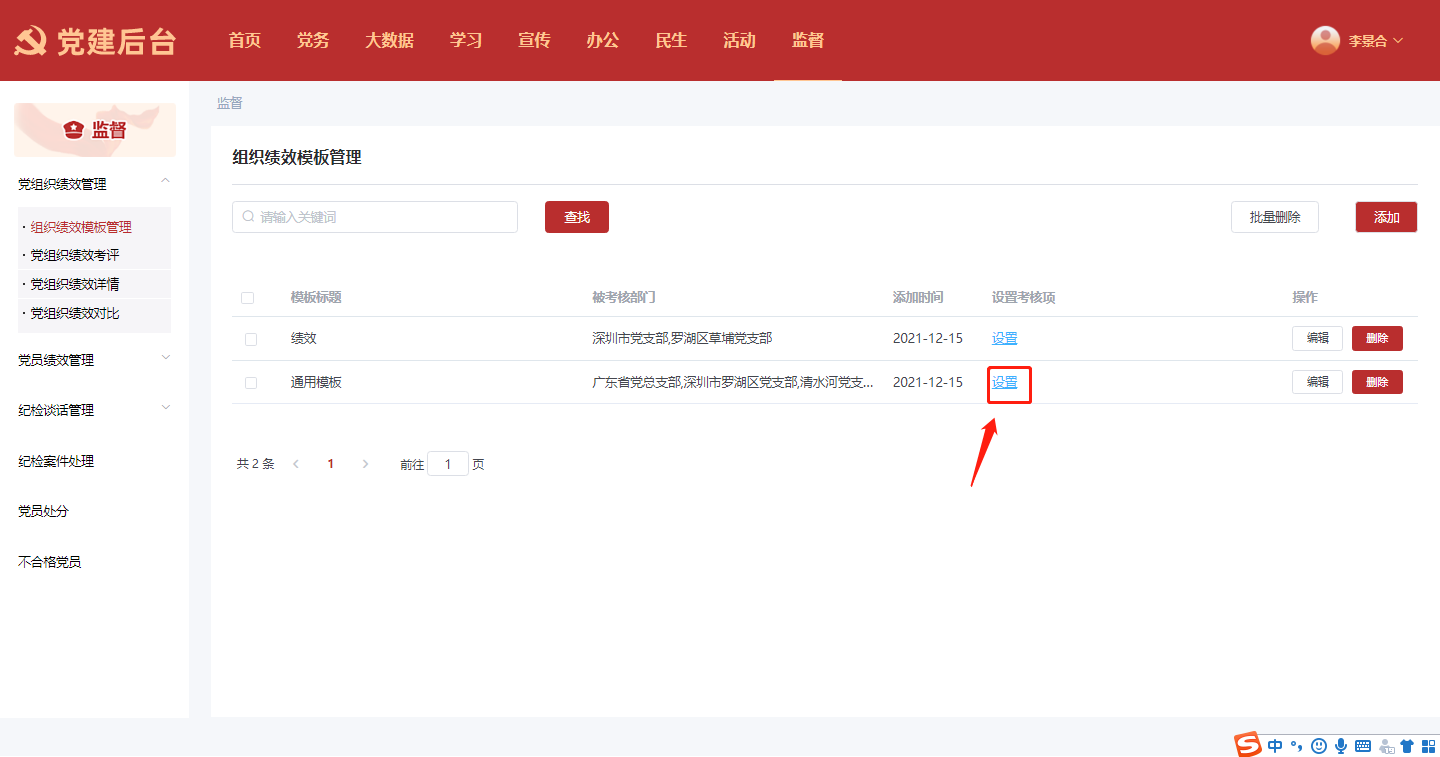Switch to the 大数据 top menu

point(389,41)
